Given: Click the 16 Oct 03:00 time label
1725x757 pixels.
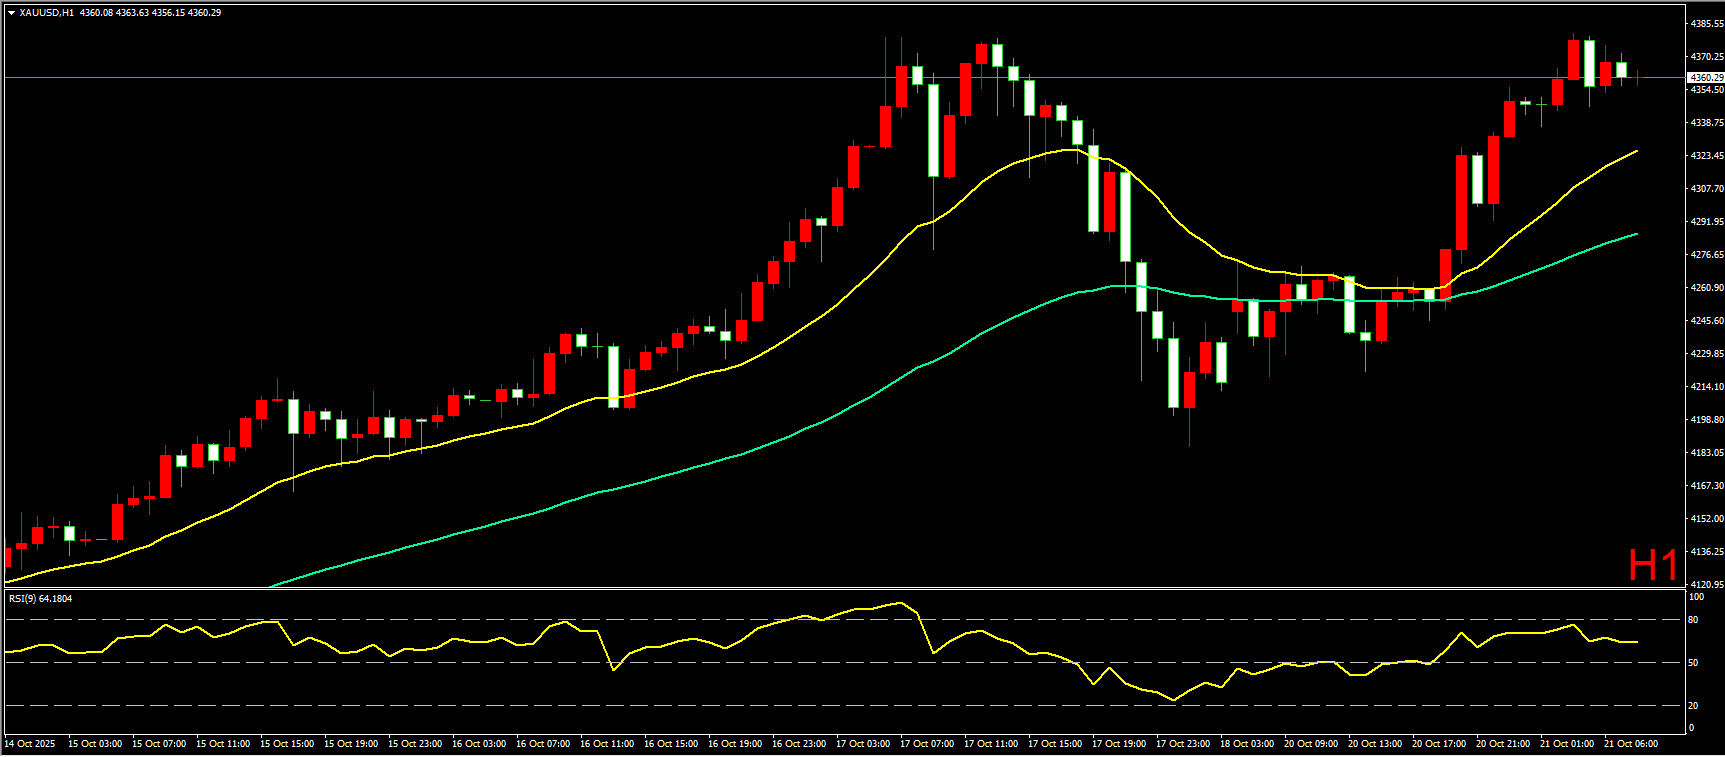Looking at the screenshot, I should (x=479, y=744).
